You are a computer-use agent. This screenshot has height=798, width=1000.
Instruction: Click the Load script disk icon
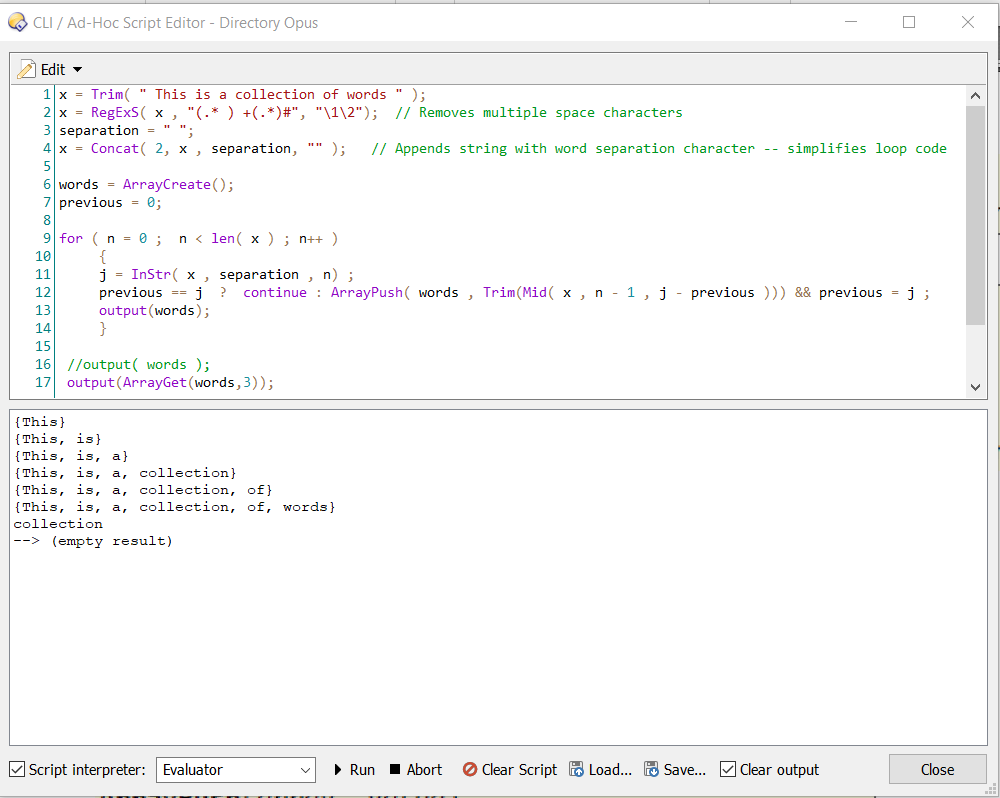click(577, 769)
